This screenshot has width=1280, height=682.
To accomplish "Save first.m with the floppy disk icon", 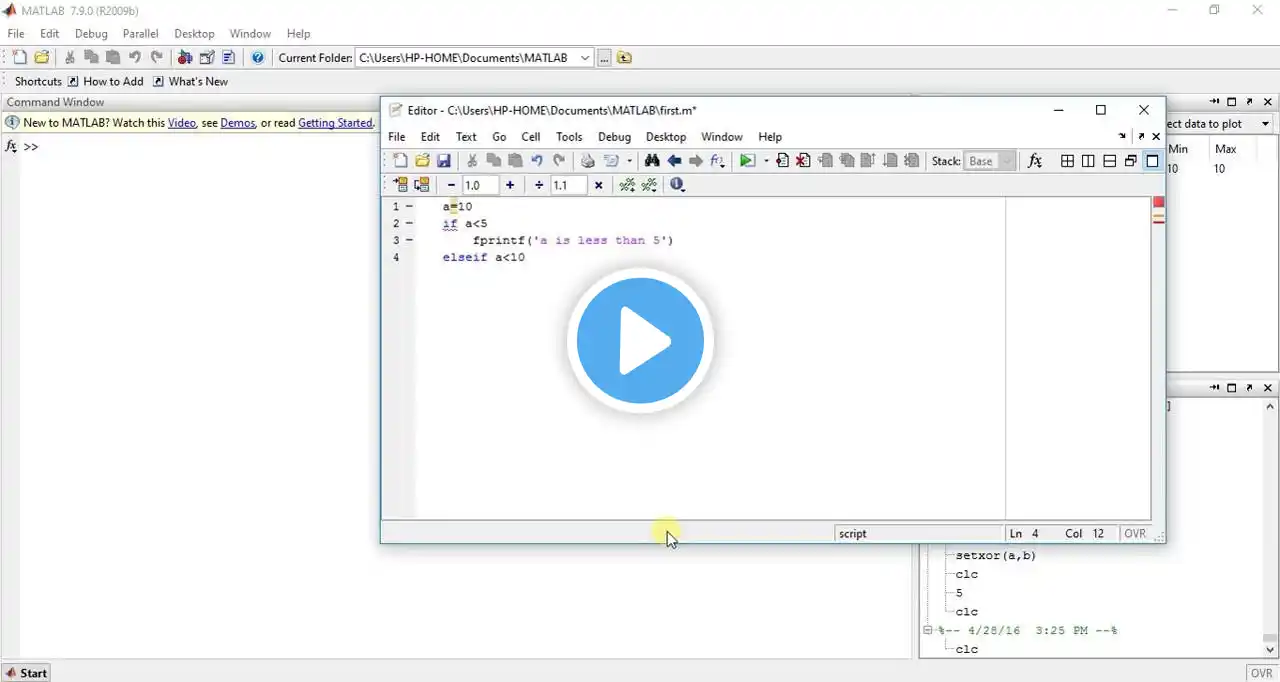I will [444, 161].
